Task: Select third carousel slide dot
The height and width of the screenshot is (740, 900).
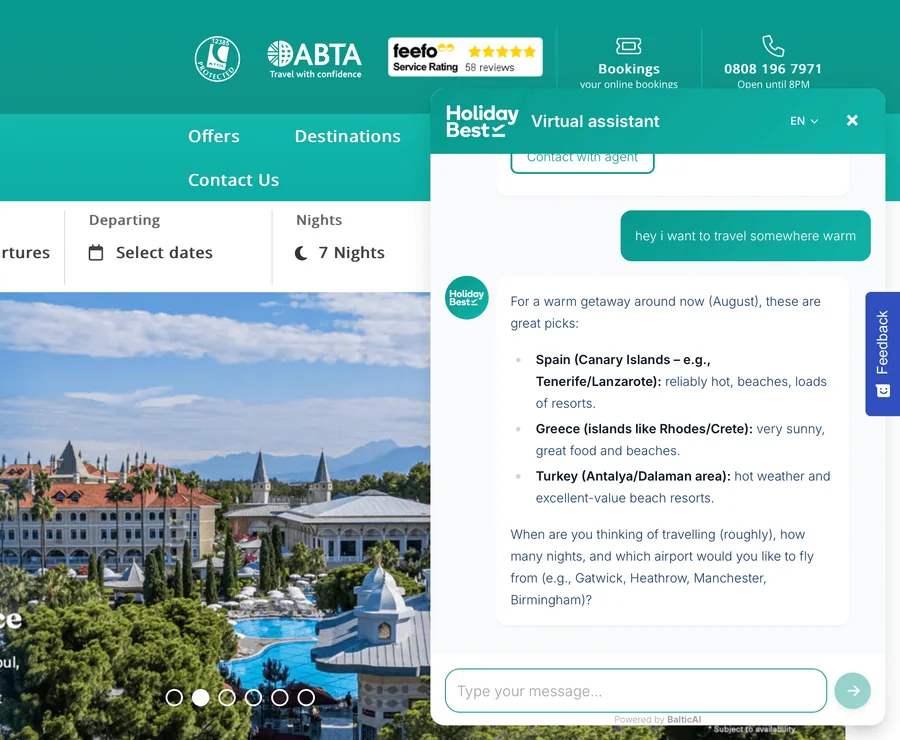Action: tap(227, 698)
